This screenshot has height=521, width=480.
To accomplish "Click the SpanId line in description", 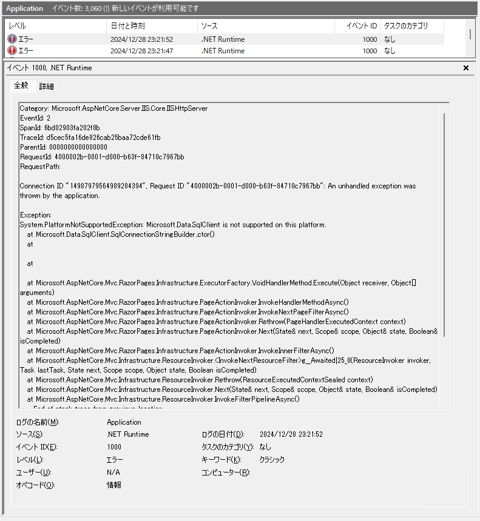I will [x=60, y=128].
